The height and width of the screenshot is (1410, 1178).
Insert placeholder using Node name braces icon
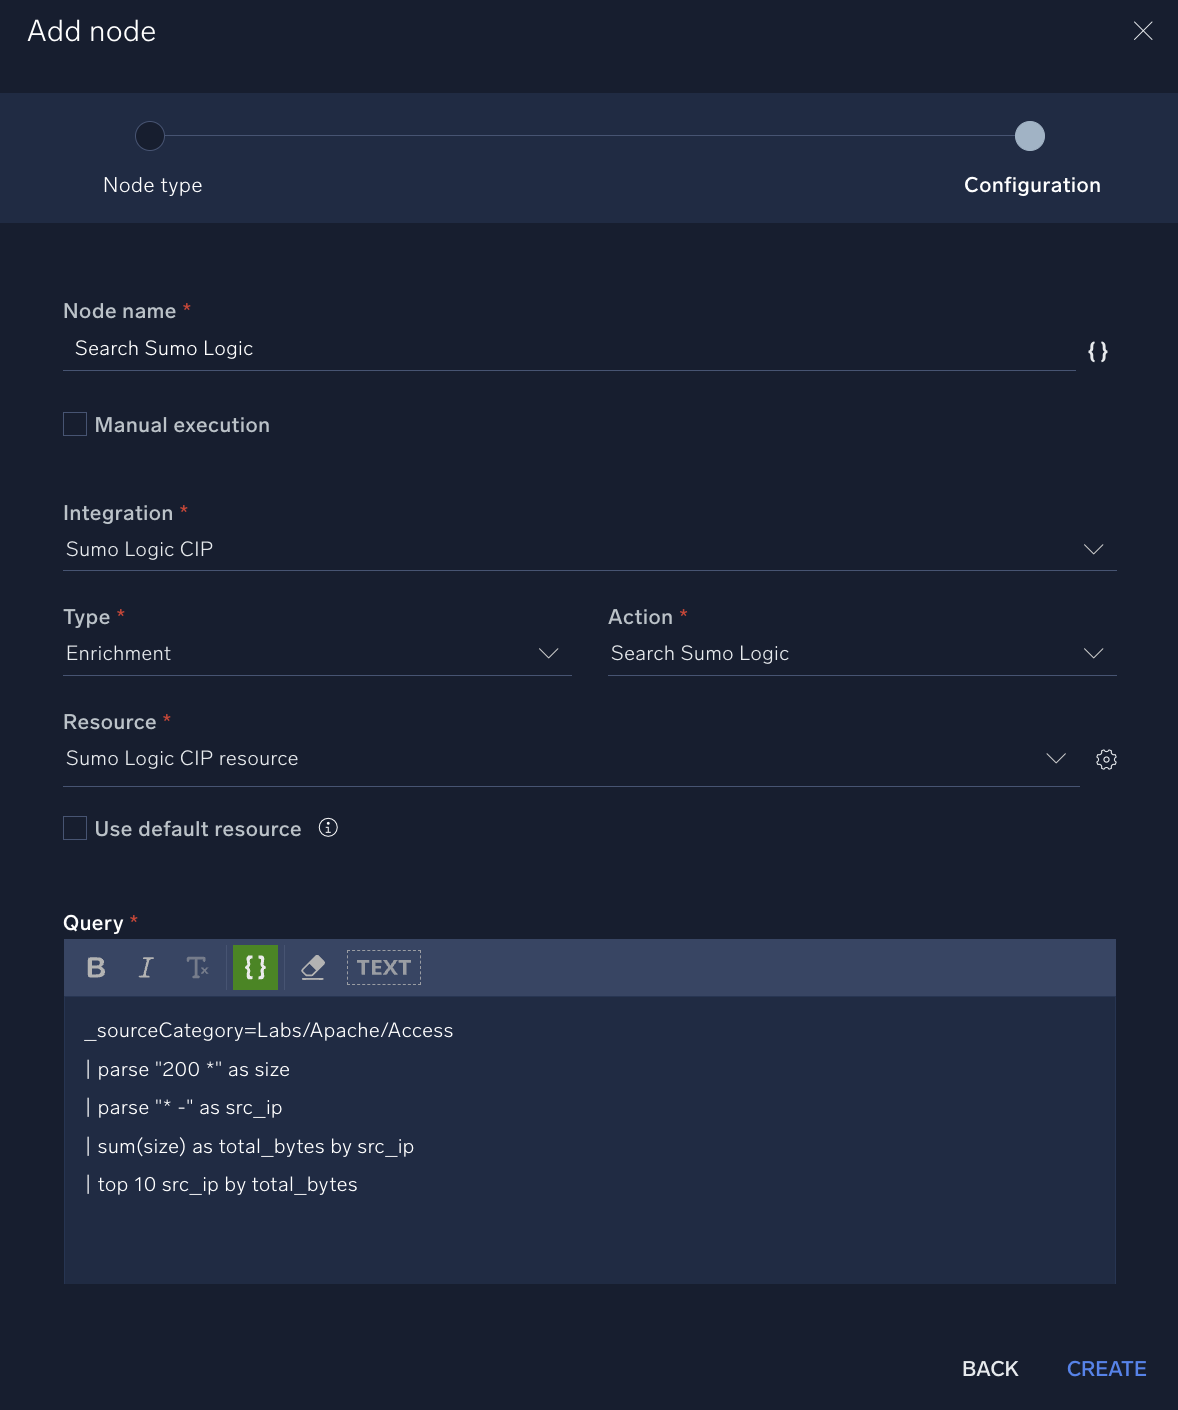pyautogui.click(x=1098, y=351)
